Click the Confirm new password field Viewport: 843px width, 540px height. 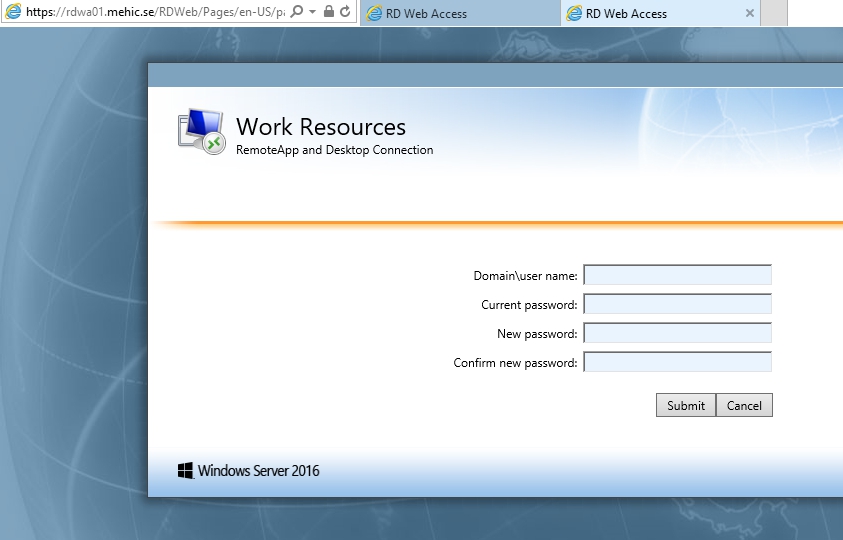coord(677,362)
